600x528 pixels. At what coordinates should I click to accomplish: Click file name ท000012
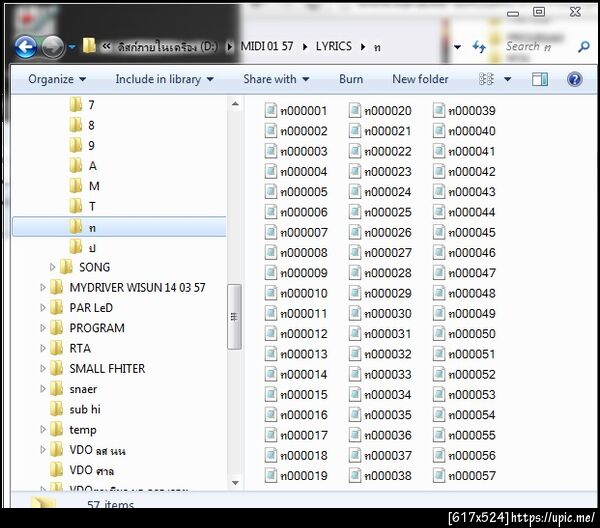[304, 334]
